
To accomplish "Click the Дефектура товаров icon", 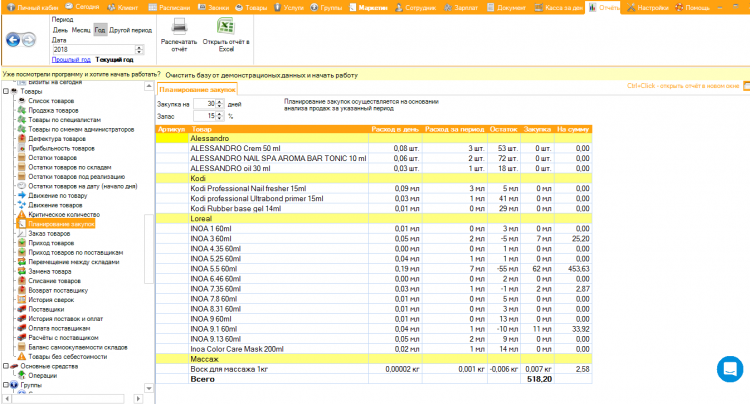I will pyautogui.click(x=22, y=139).
